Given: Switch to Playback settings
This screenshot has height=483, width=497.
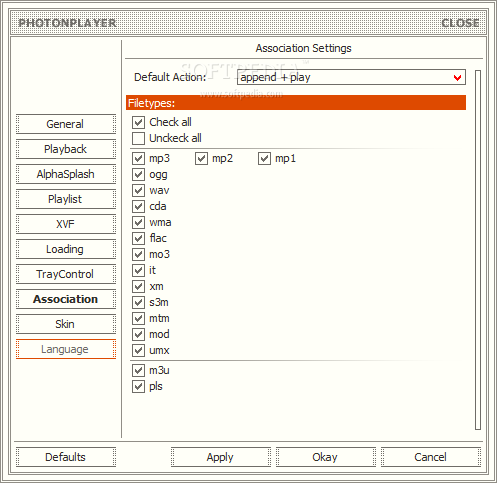Looking at the screenshot, I should 66,149.
